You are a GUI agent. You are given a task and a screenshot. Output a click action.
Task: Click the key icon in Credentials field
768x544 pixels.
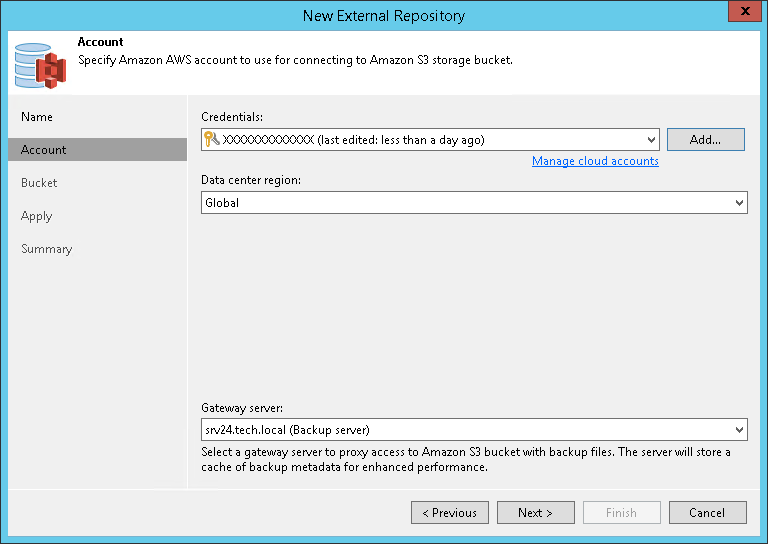(211, 140)
